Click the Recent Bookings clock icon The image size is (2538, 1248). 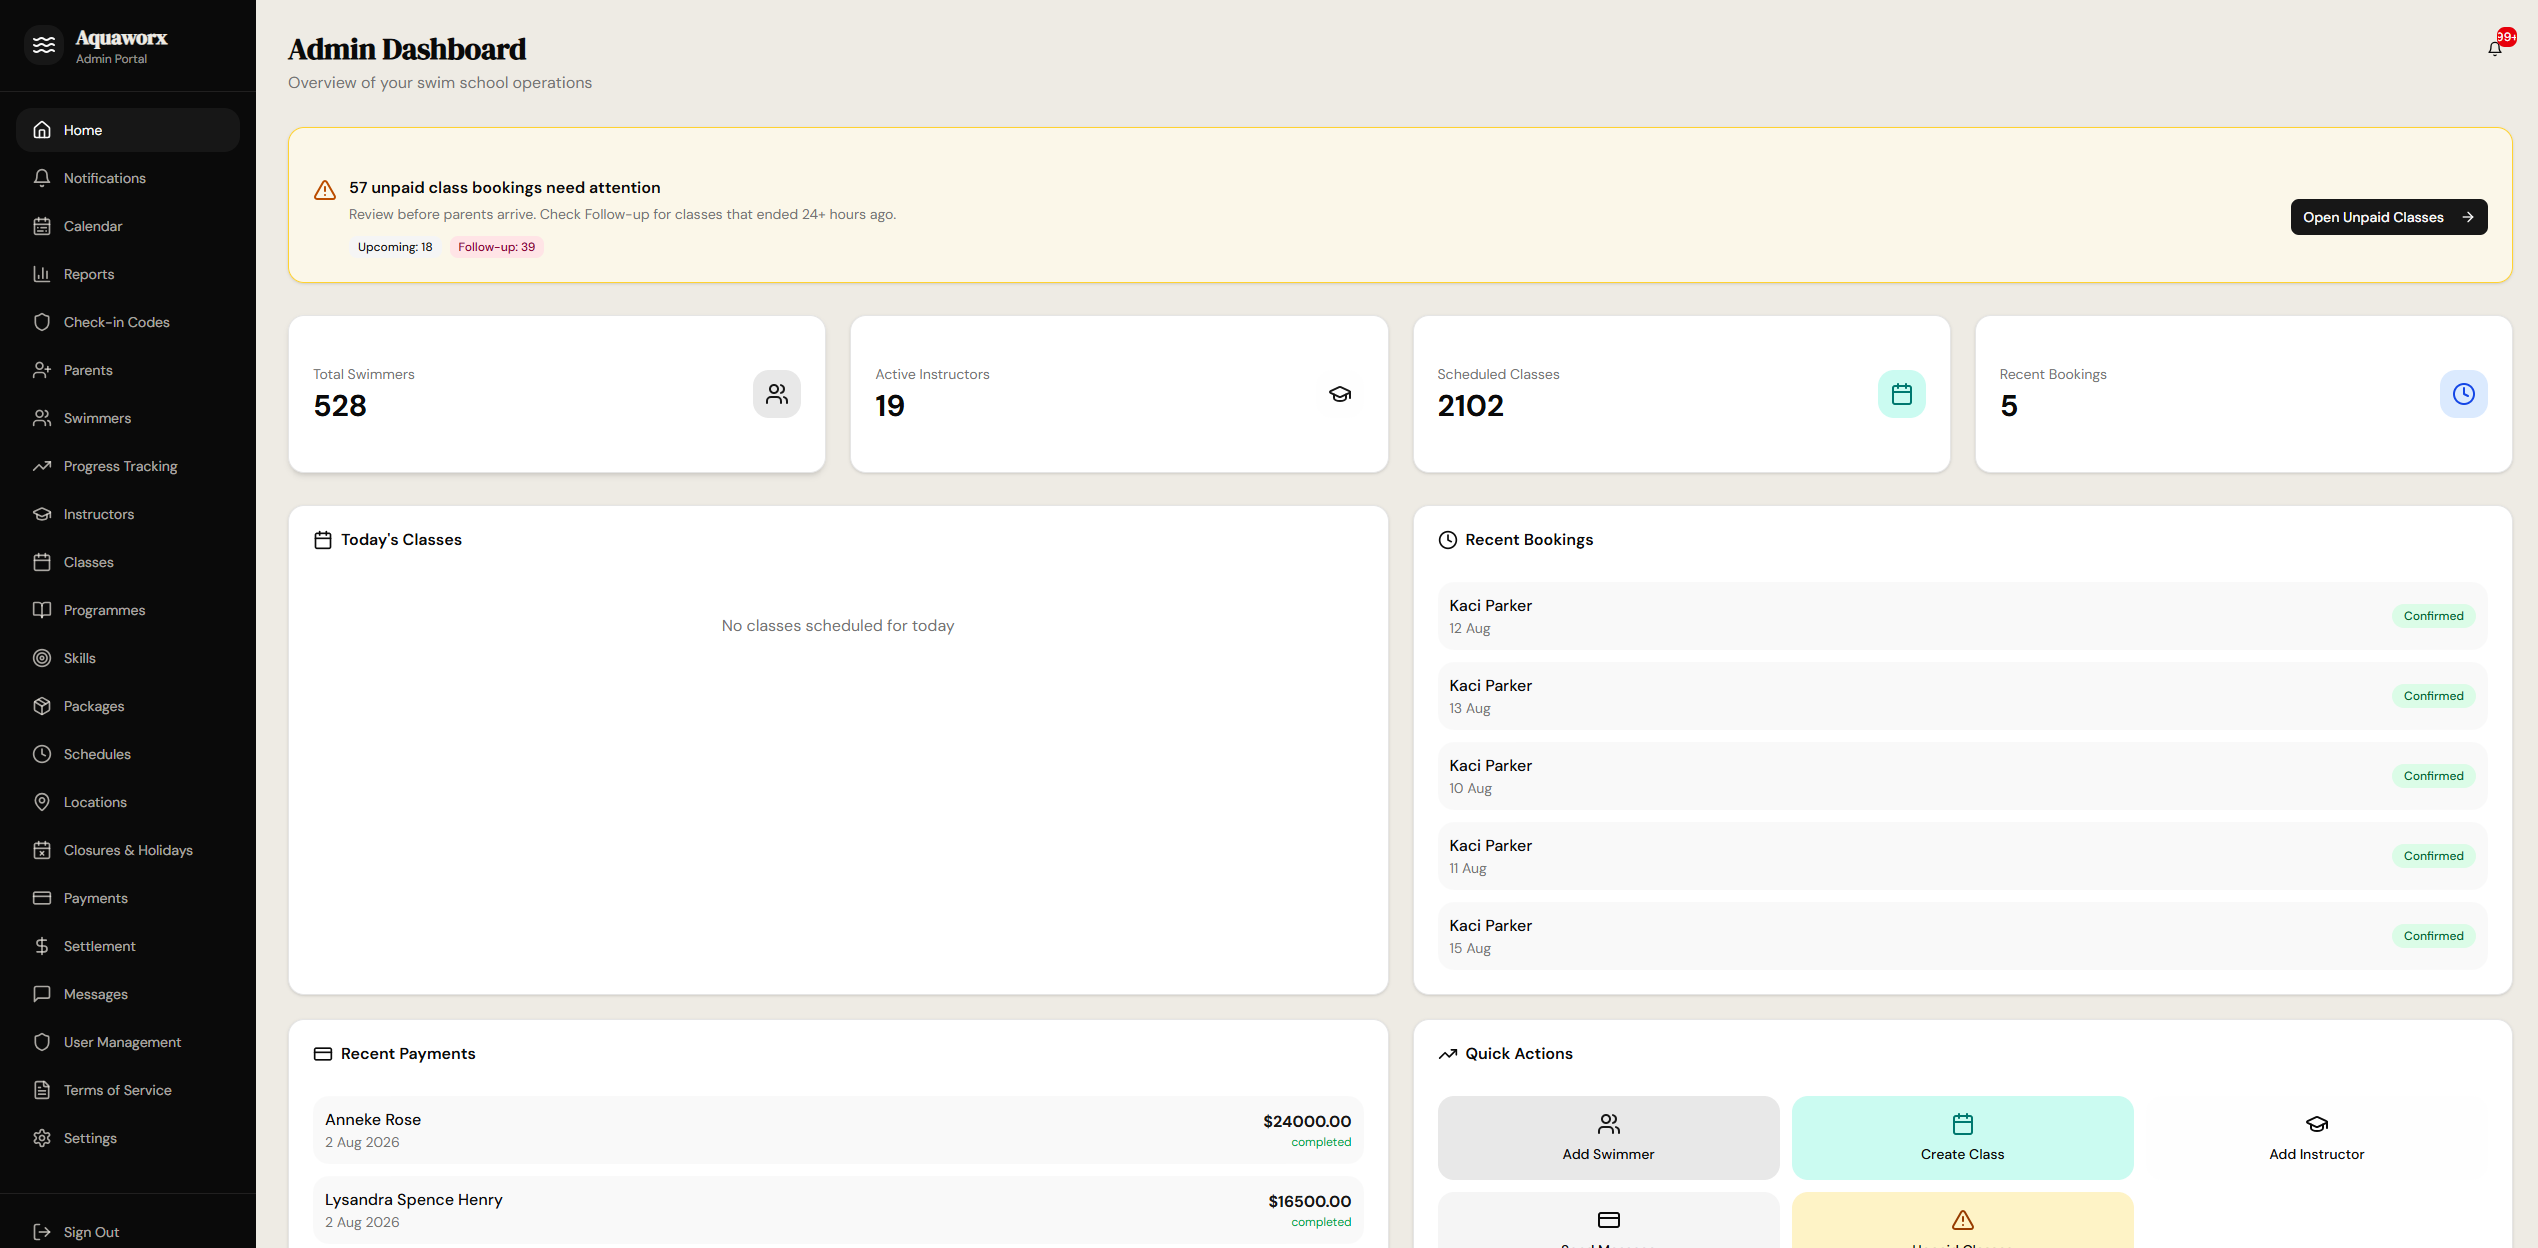tap(2463, 394)
